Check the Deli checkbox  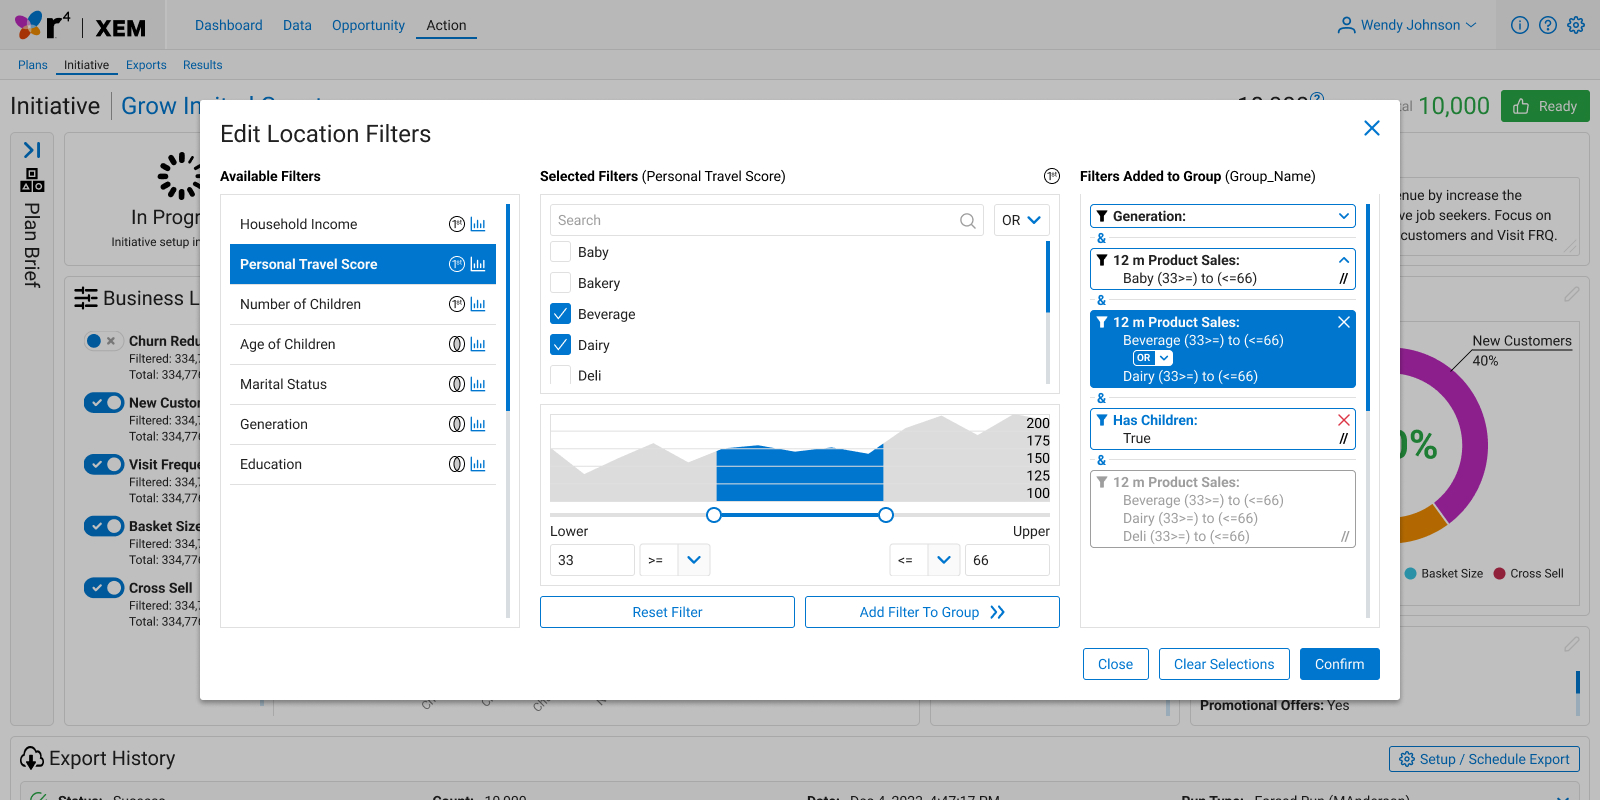point(561,376)
